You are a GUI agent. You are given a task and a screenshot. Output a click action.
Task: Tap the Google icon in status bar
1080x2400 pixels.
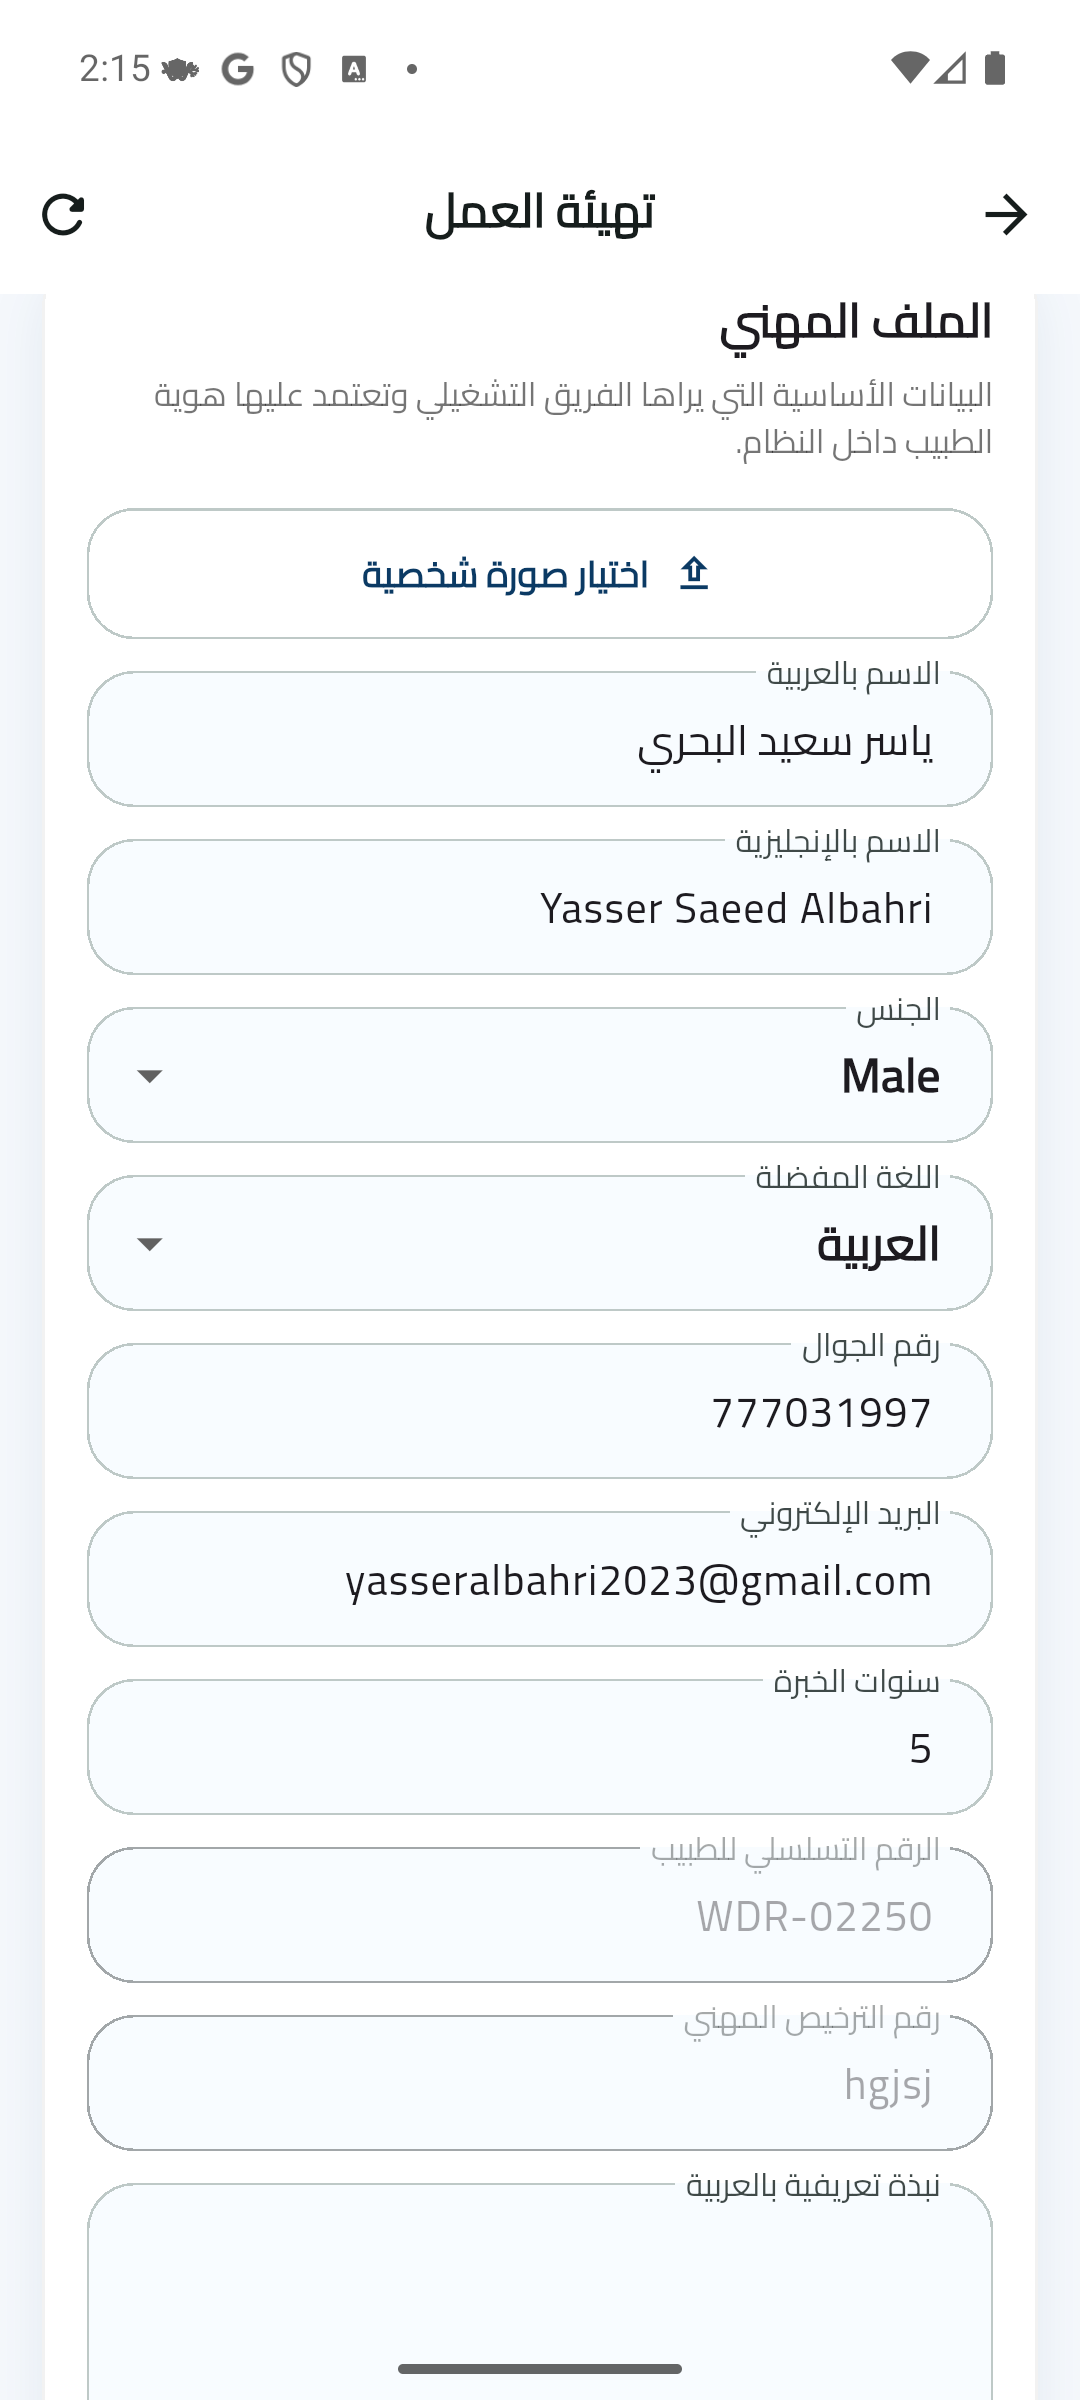[237, 69]
